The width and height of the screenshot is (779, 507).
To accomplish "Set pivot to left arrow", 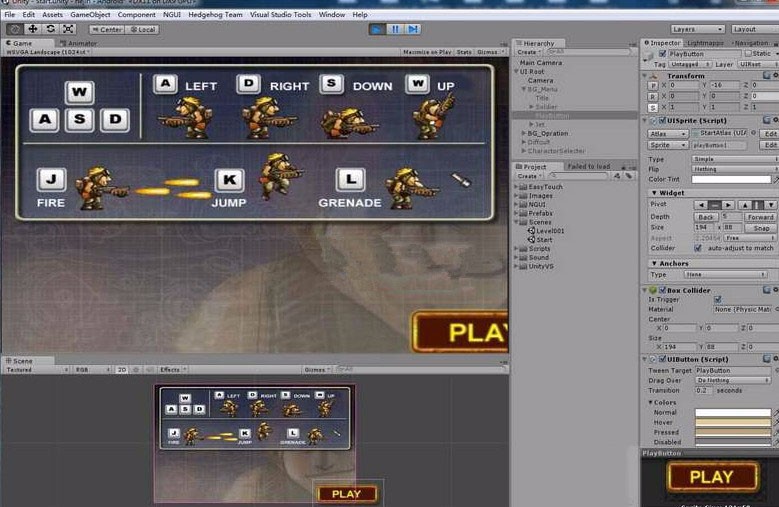I will pos(701,205).
